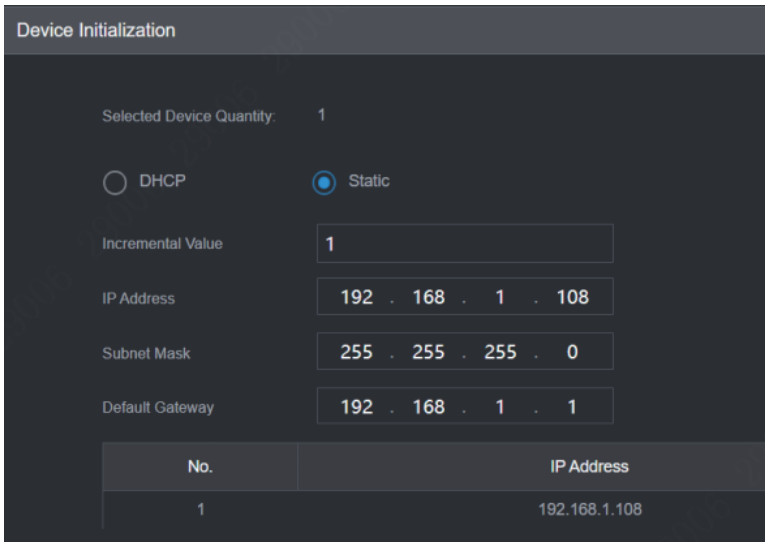
Task: Click the first octet of IP Address
Action: 357,298
